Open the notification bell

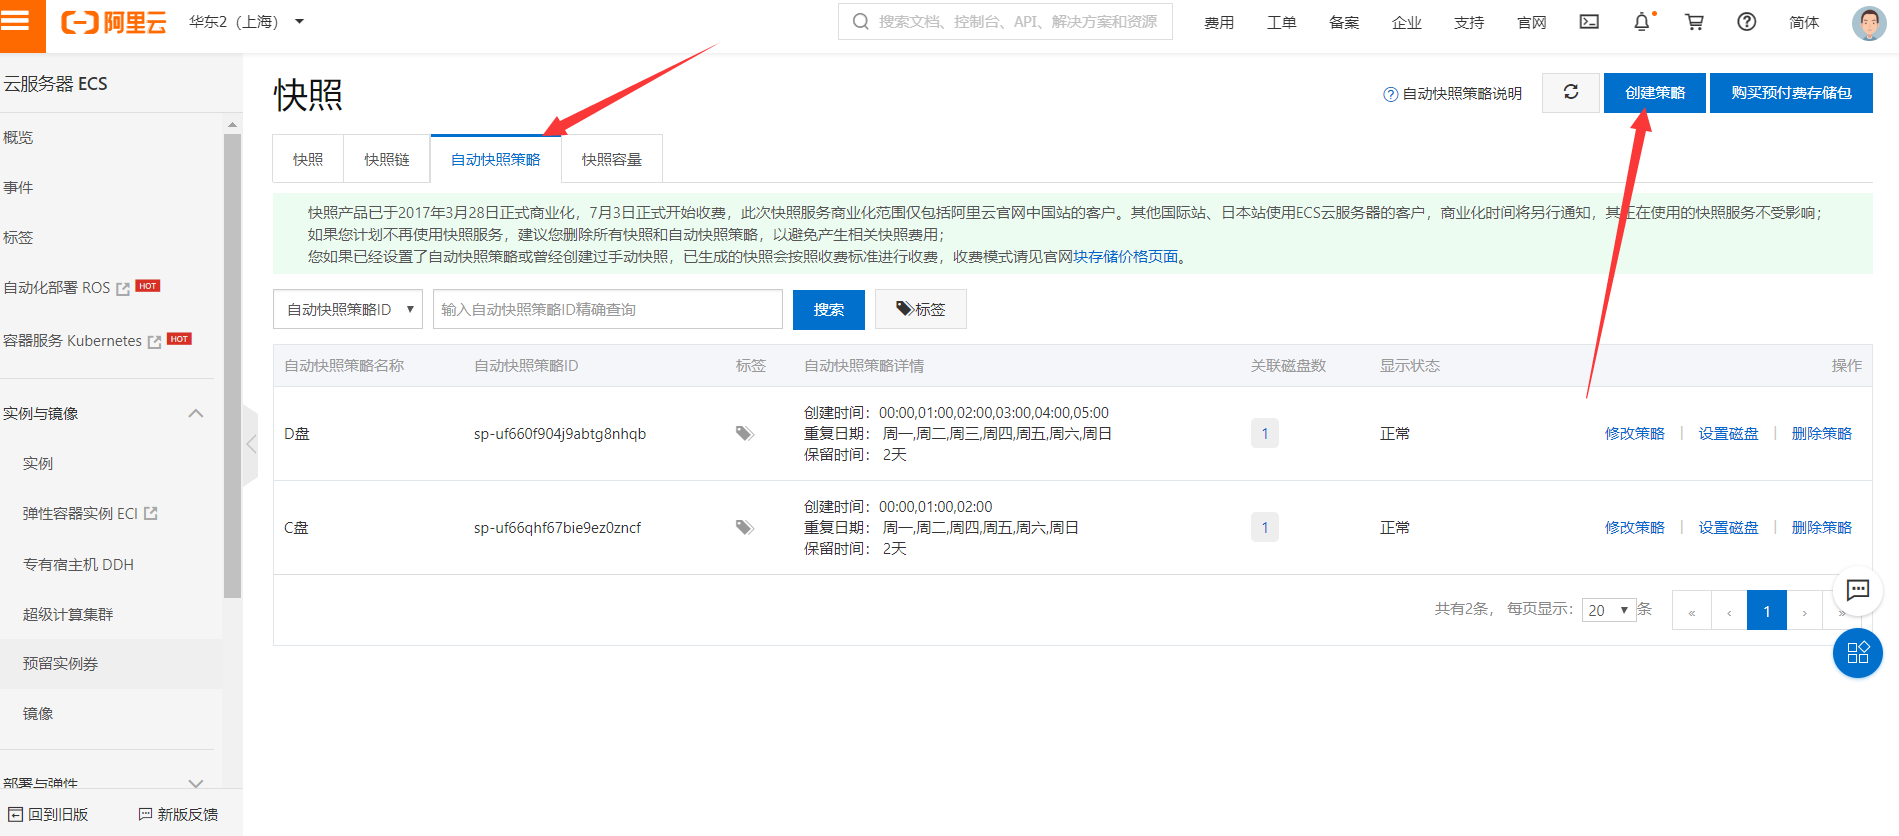(1642, 22)
